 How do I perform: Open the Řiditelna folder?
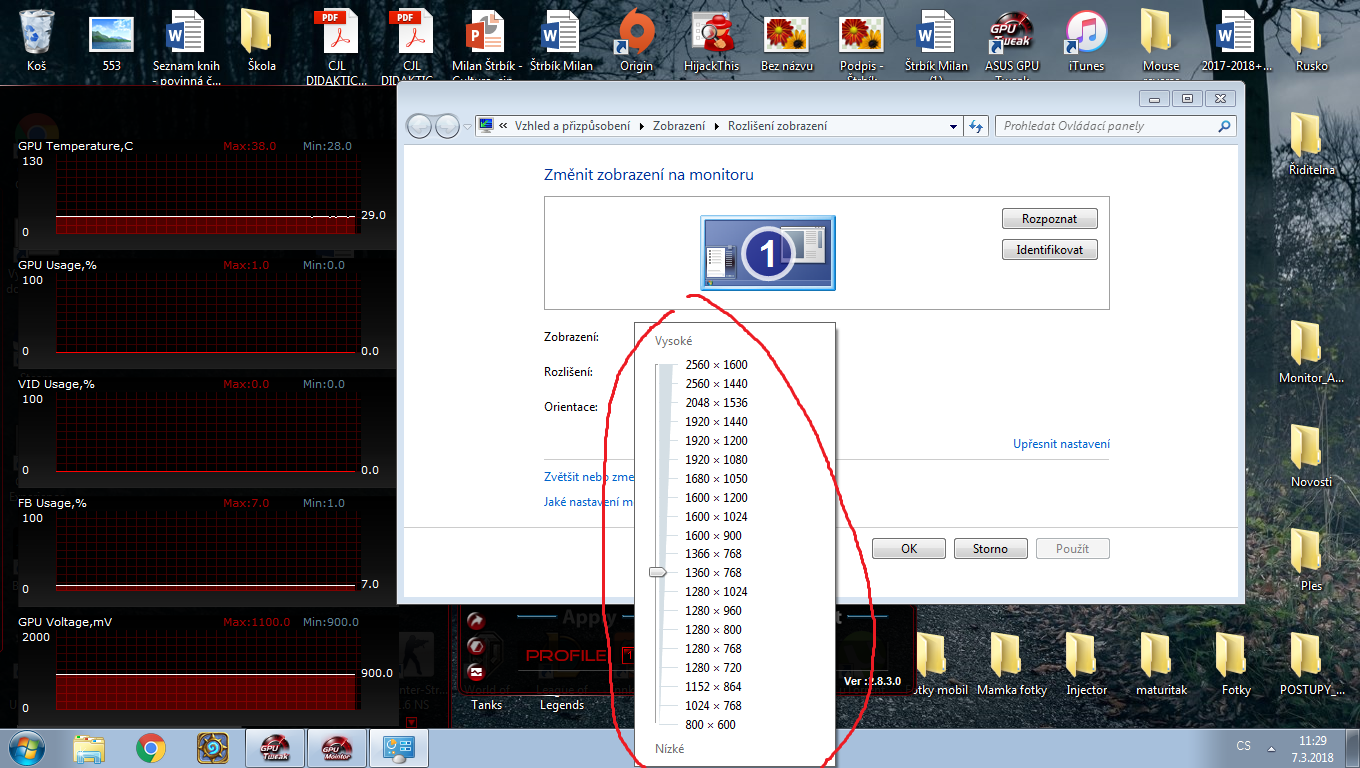[x=1311, y=144]
